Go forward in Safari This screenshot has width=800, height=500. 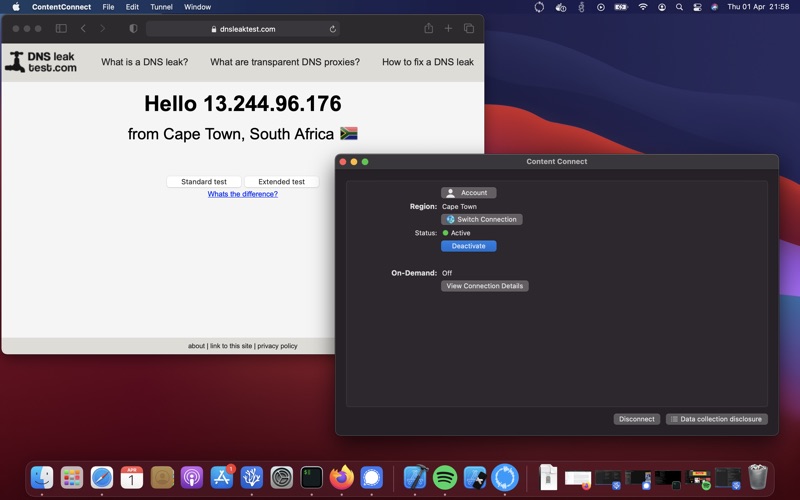pyautogui.click(x=103, y=29)
